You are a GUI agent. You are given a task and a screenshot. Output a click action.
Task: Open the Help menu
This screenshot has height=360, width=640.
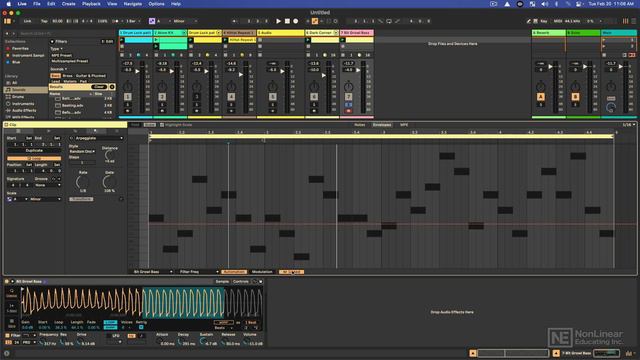(176, 4)
